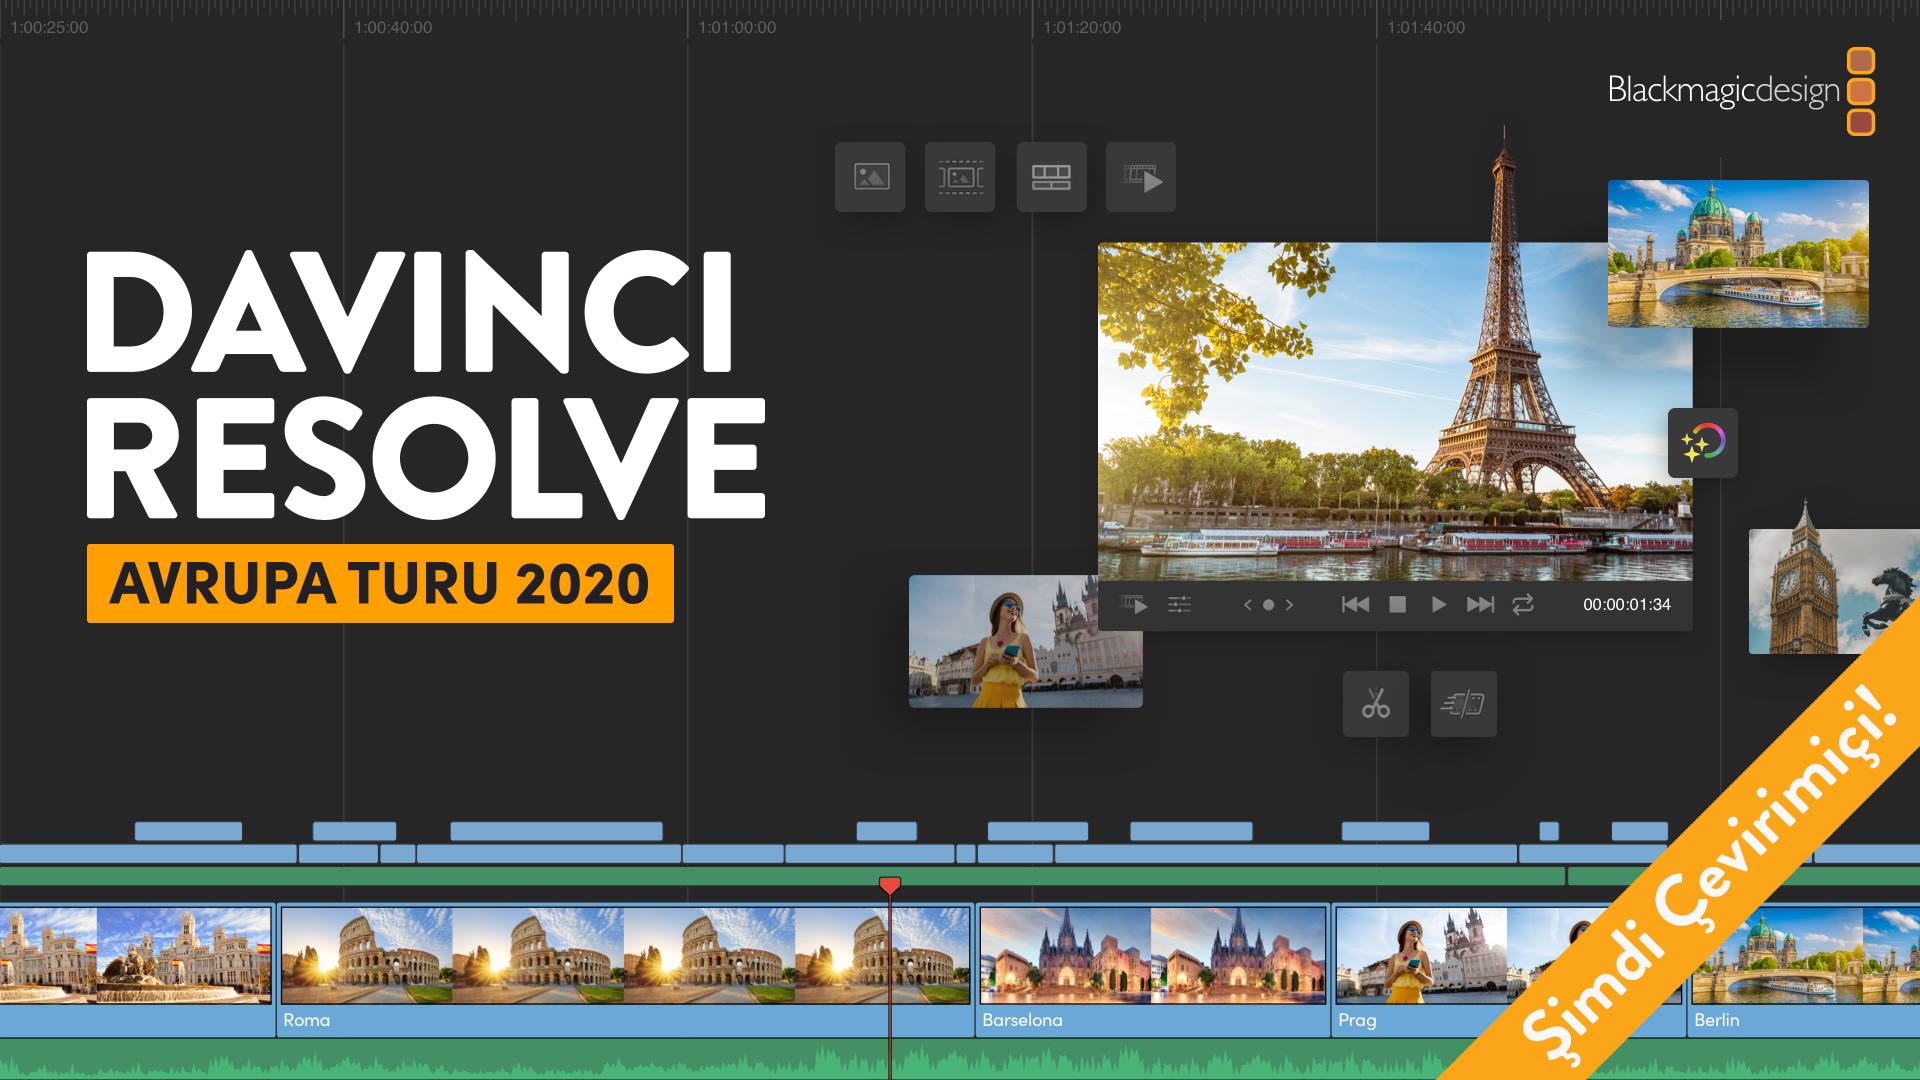Image resolution: width=1920 pixels, height=1080 pixels.
Task: Skip to the start of the clip
Action: [1355, 604]
